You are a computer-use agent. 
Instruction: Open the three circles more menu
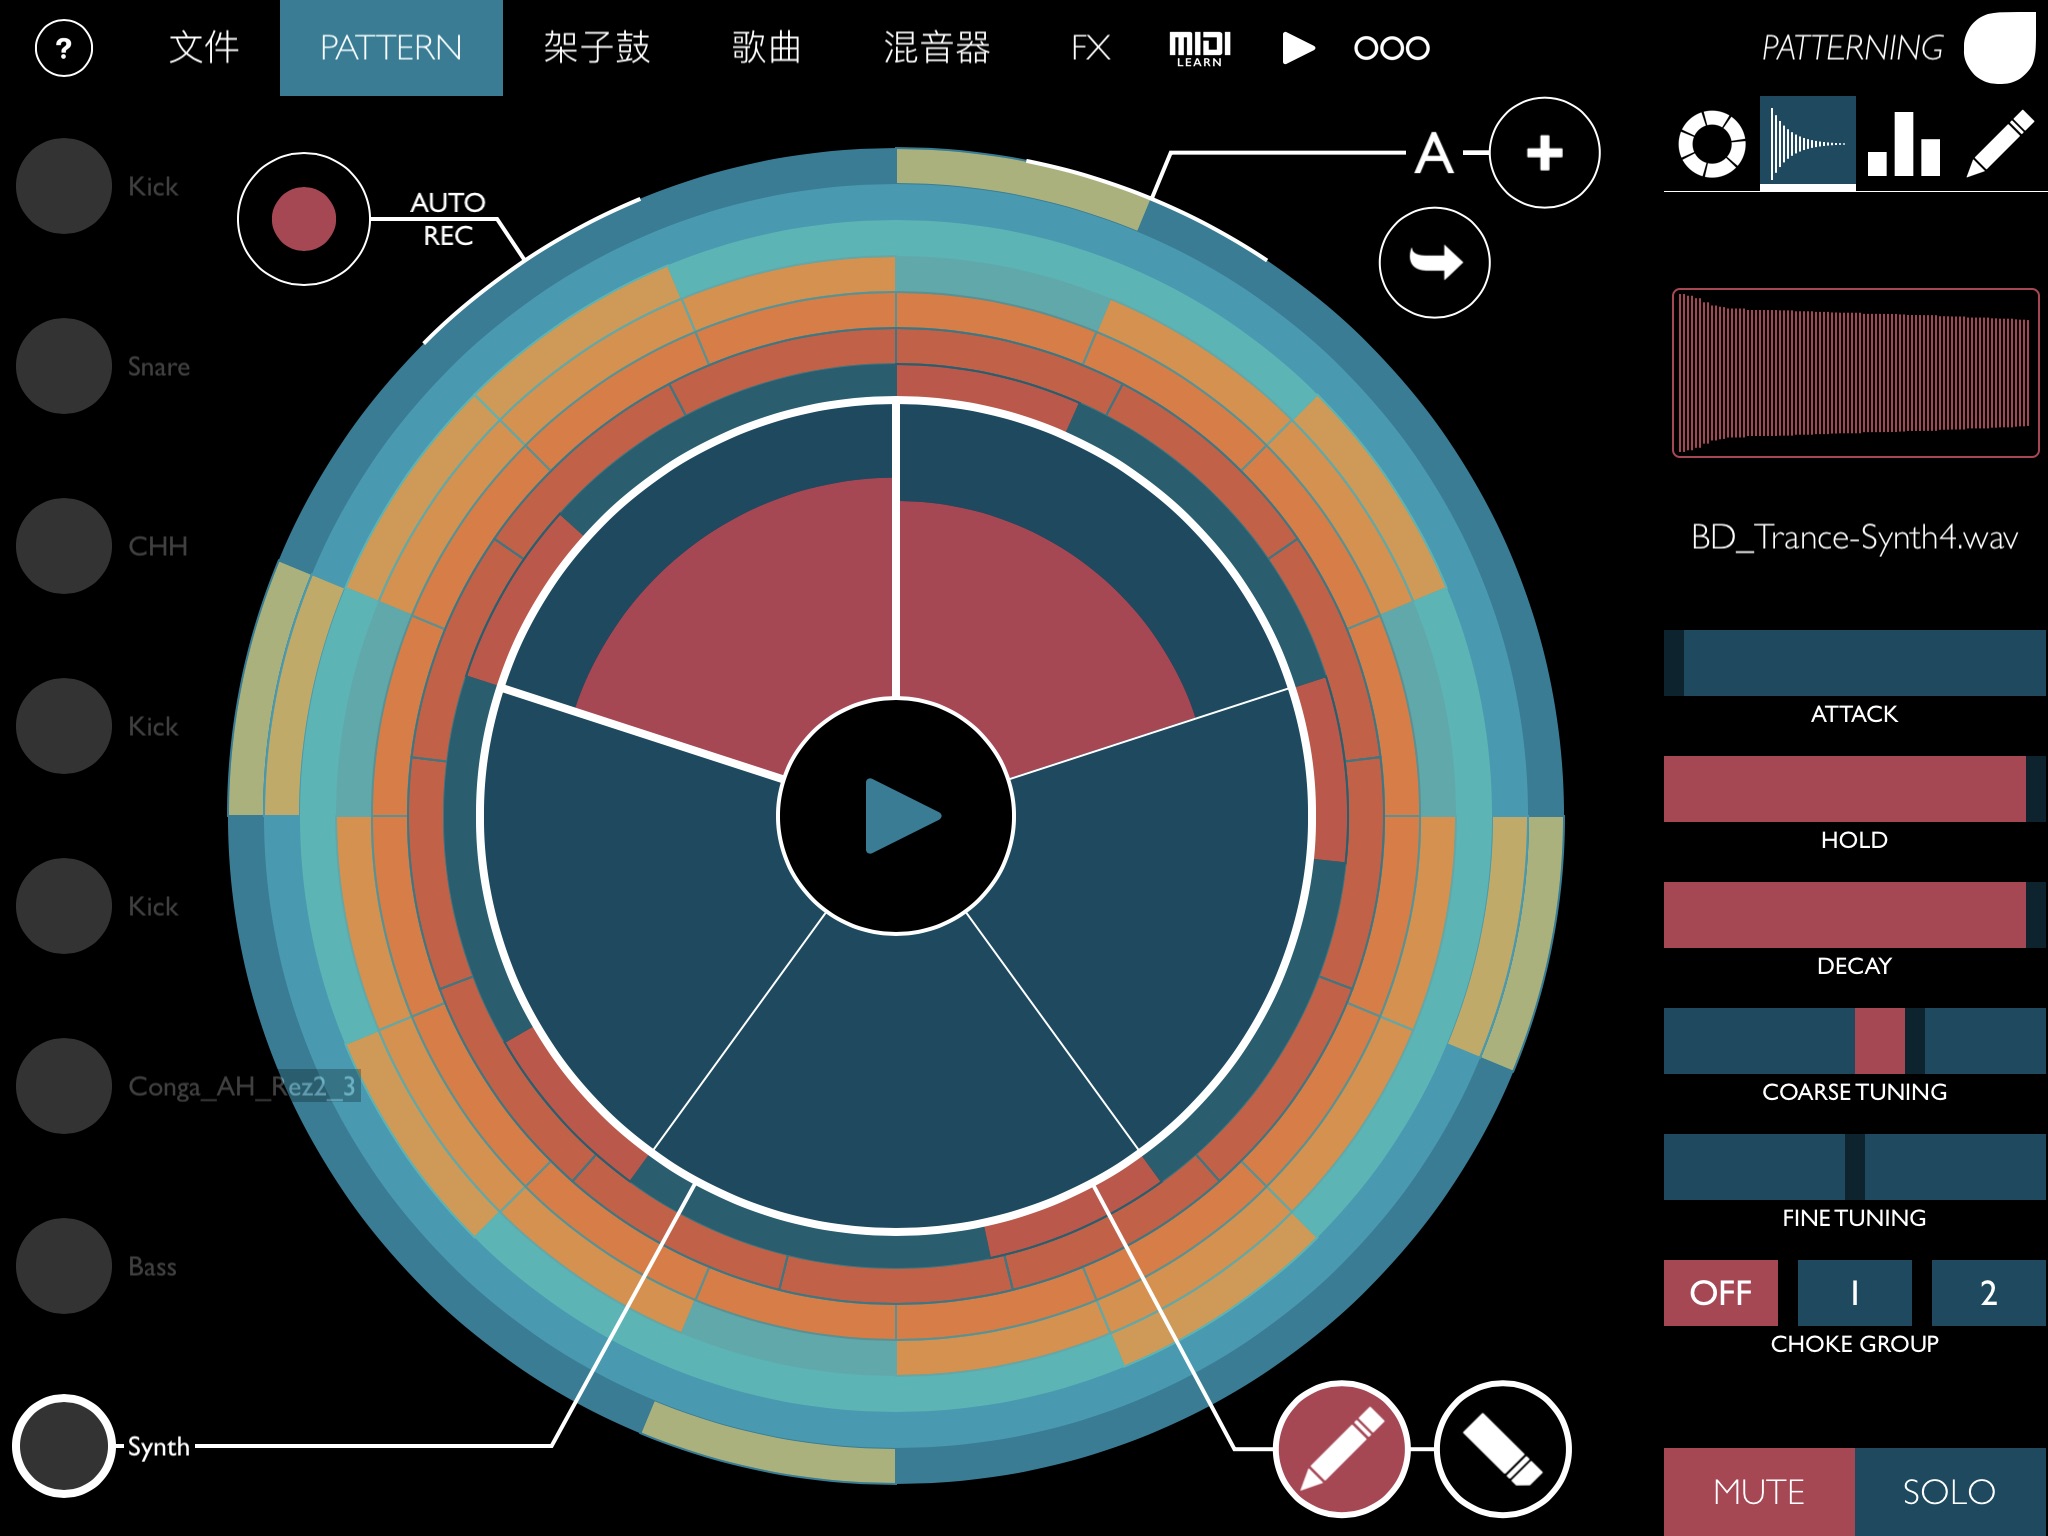pos(1391,48)
